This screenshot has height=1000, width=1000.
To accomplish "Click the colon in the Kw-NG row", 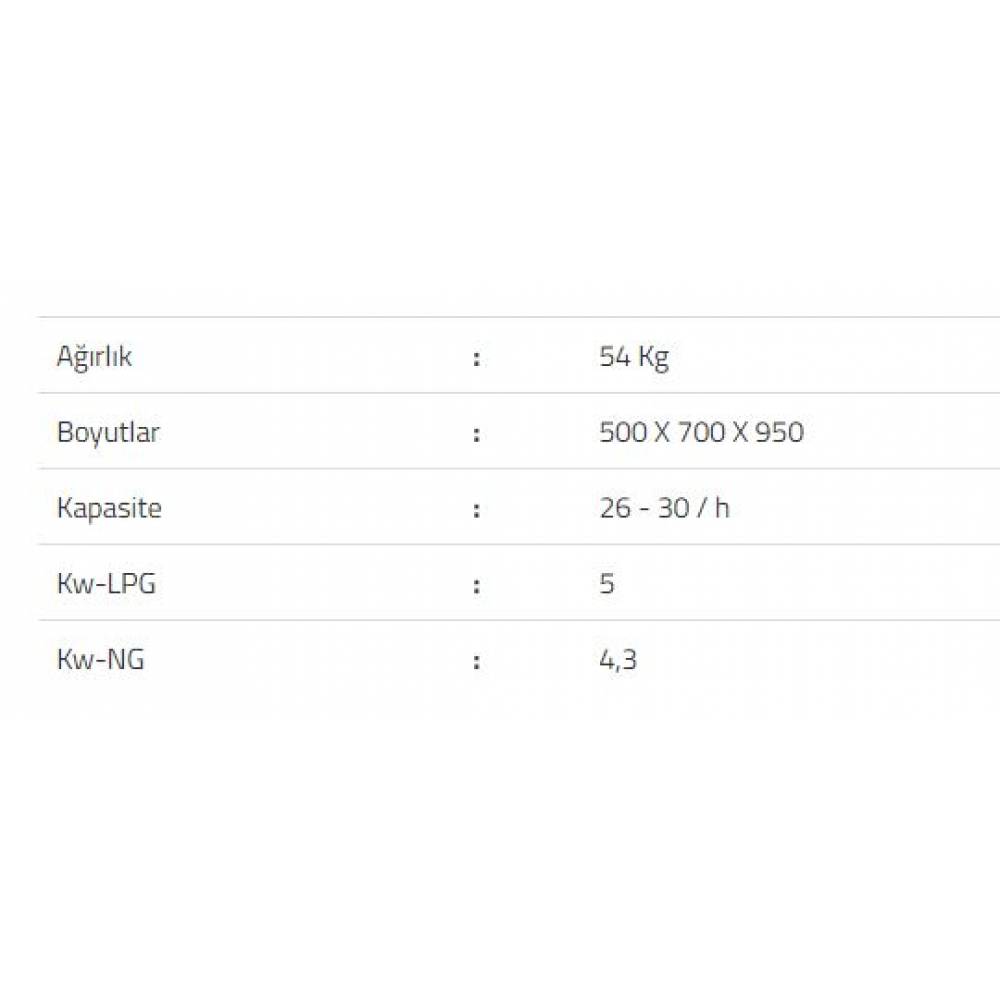I will (477, 661).
